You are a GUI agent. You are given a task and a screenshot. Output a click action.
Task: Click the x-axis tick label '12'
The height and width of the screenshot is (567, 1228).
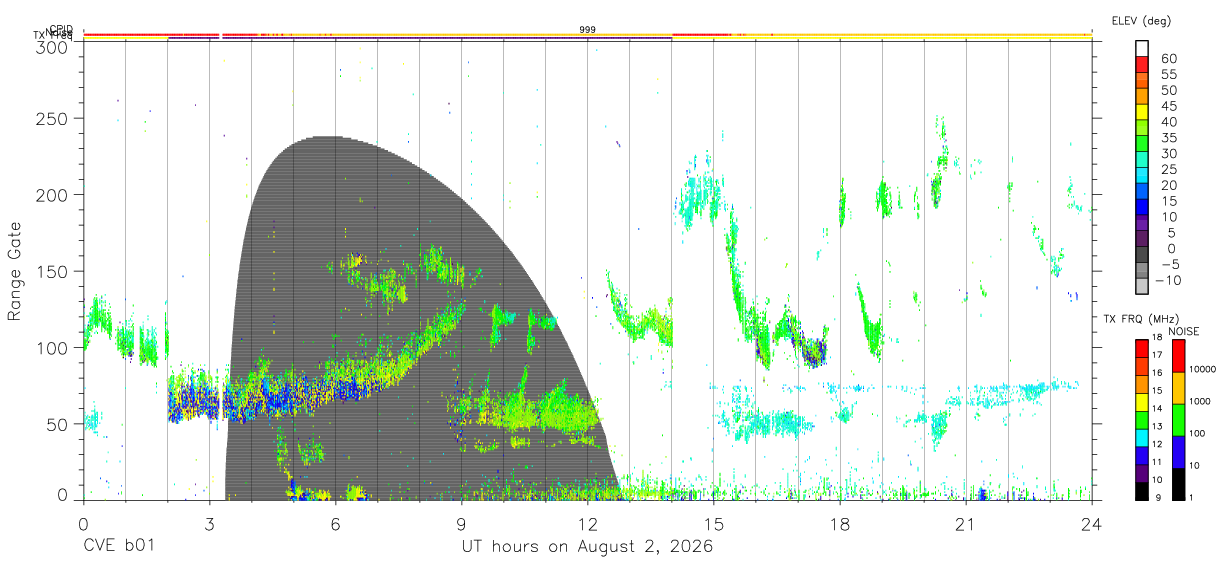pos(588,524)
